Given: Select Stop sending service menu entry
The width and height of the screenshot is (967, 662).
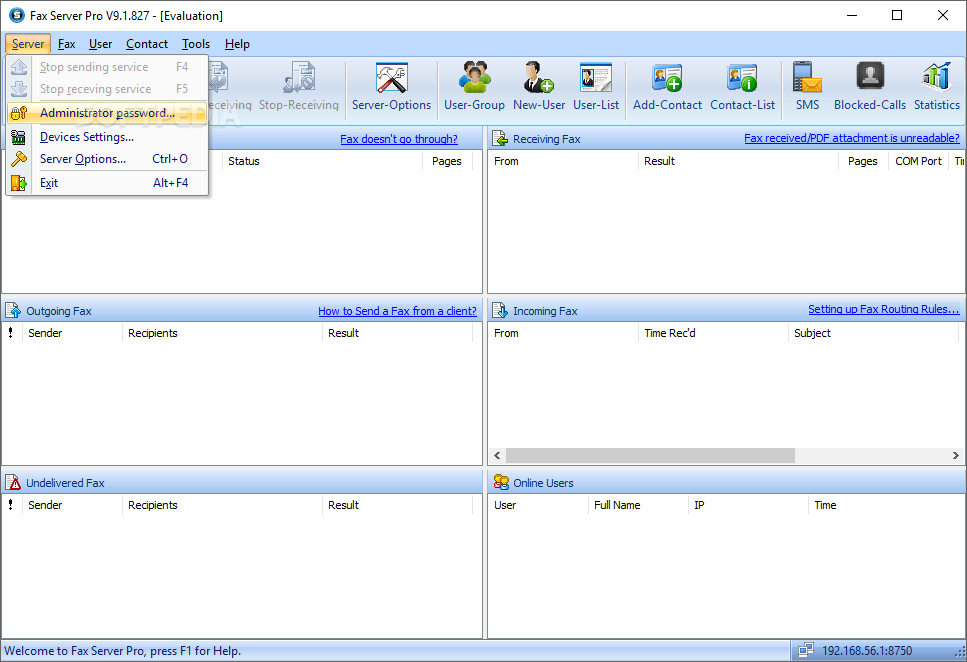Looking at the screenshot, I should (107, 67).
